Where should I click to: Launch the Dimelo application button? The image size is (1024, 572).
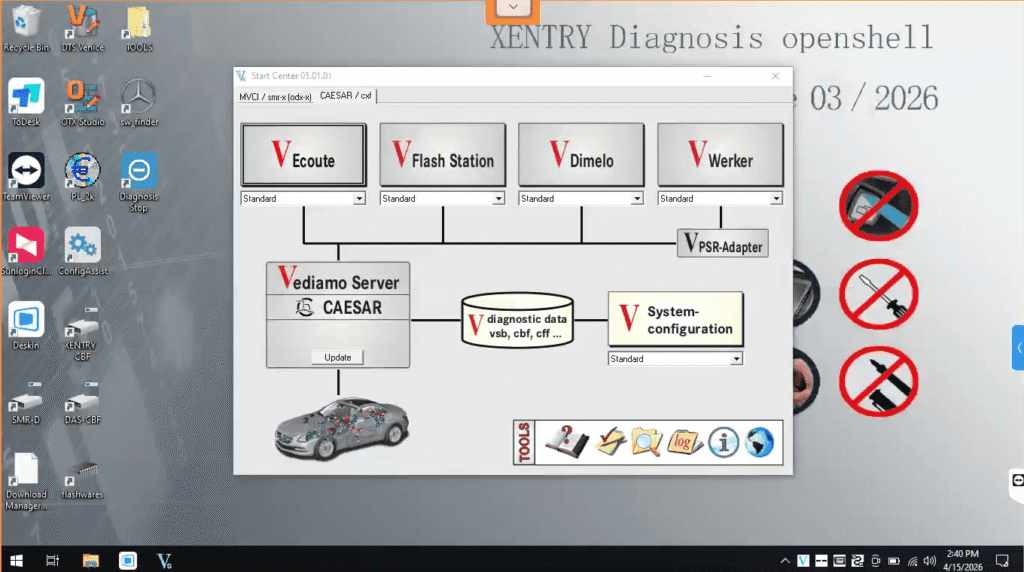pos(581,155)
